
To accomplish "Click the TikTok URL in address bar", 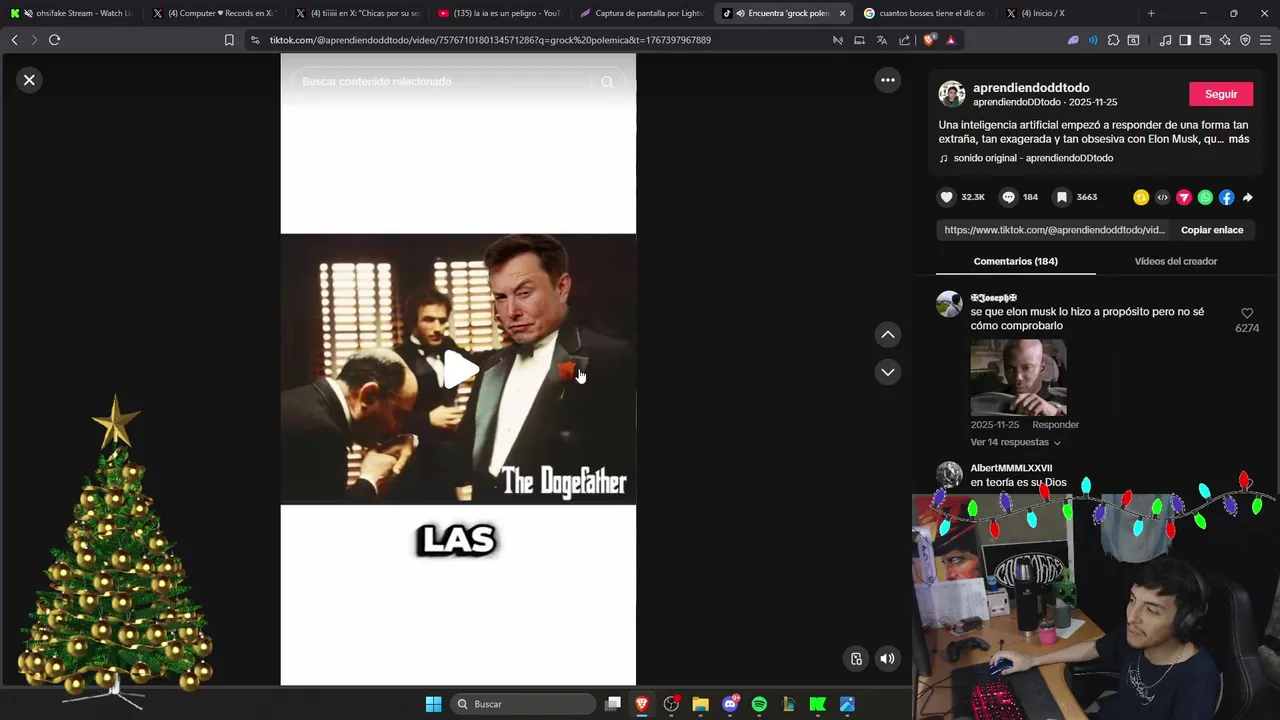I will (490, 40).
